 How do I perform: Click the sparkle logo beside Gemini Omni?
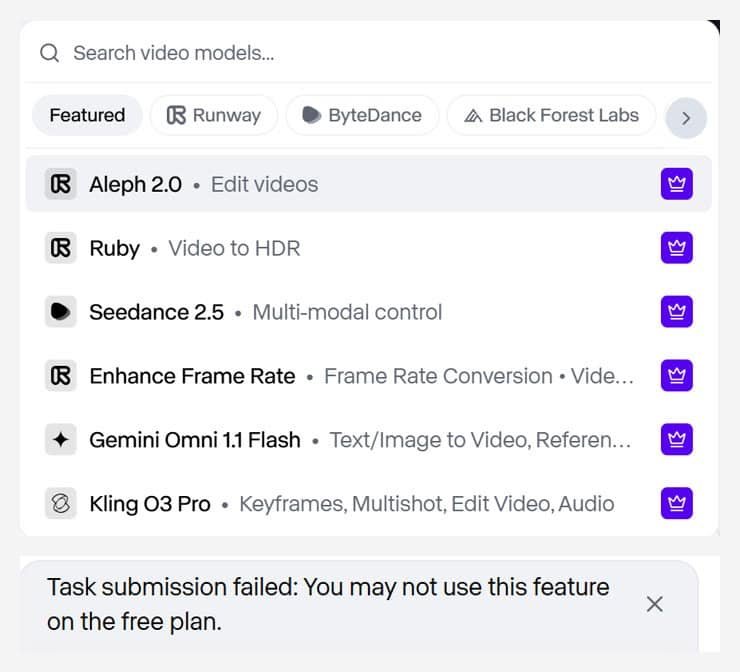pyautogui.click(x=61, y=439)
